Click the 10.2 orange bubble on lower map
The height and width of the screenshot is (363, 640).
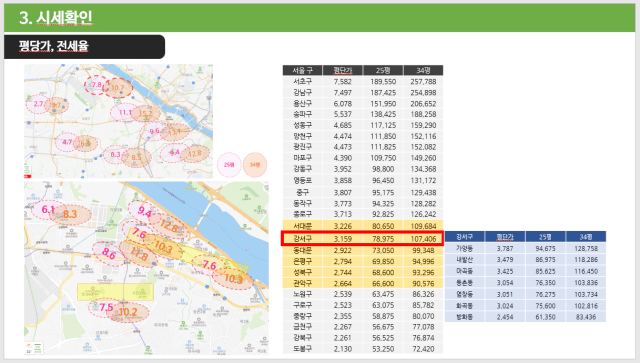point(128,312)
